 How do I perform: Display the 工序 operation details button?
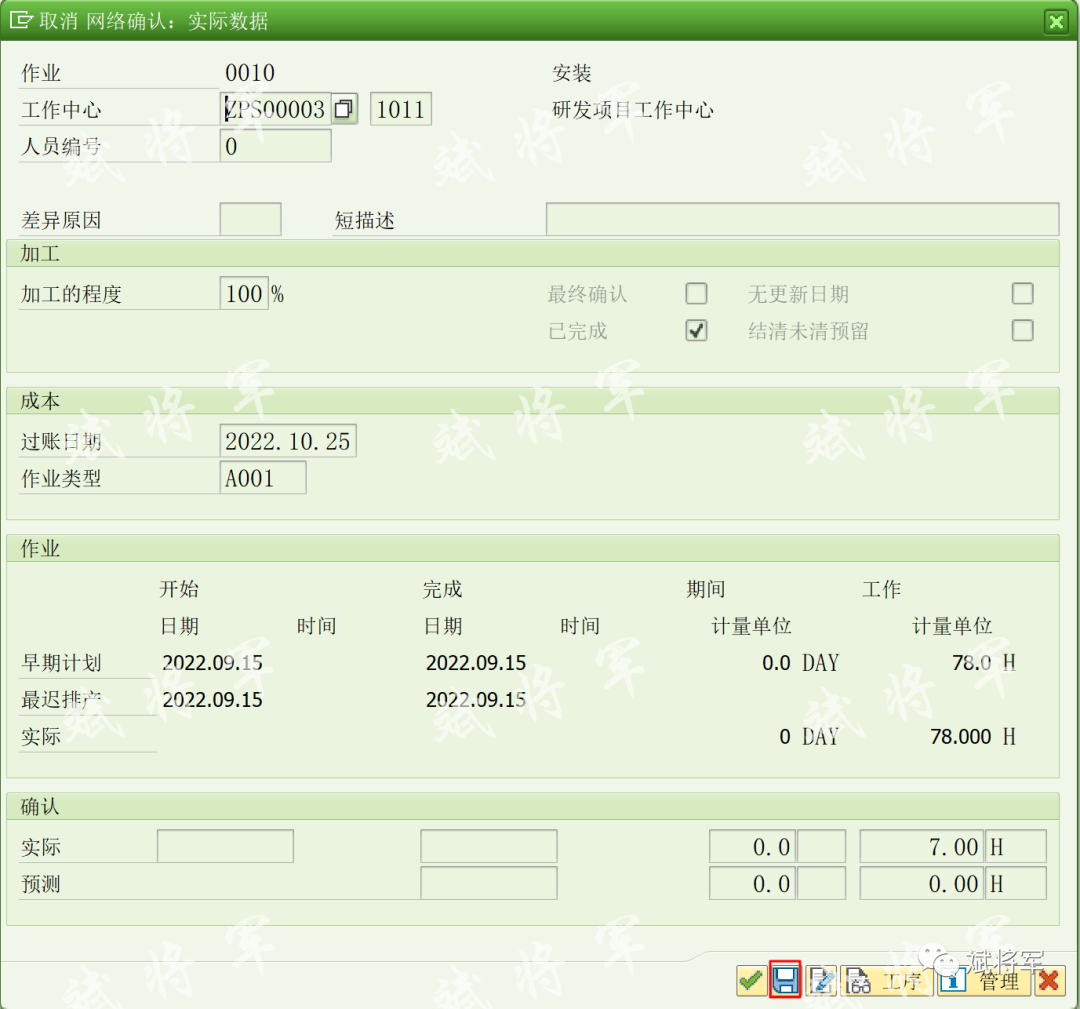click(x=886, y=980)
